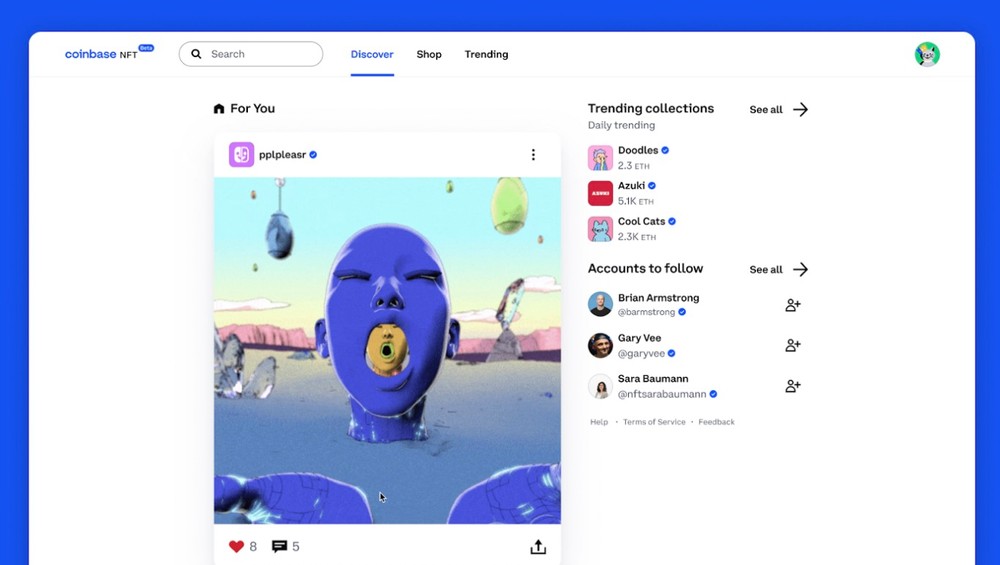
Task: Open the Cool Cats collection thumbnail
Action: (x=600, y=229)
